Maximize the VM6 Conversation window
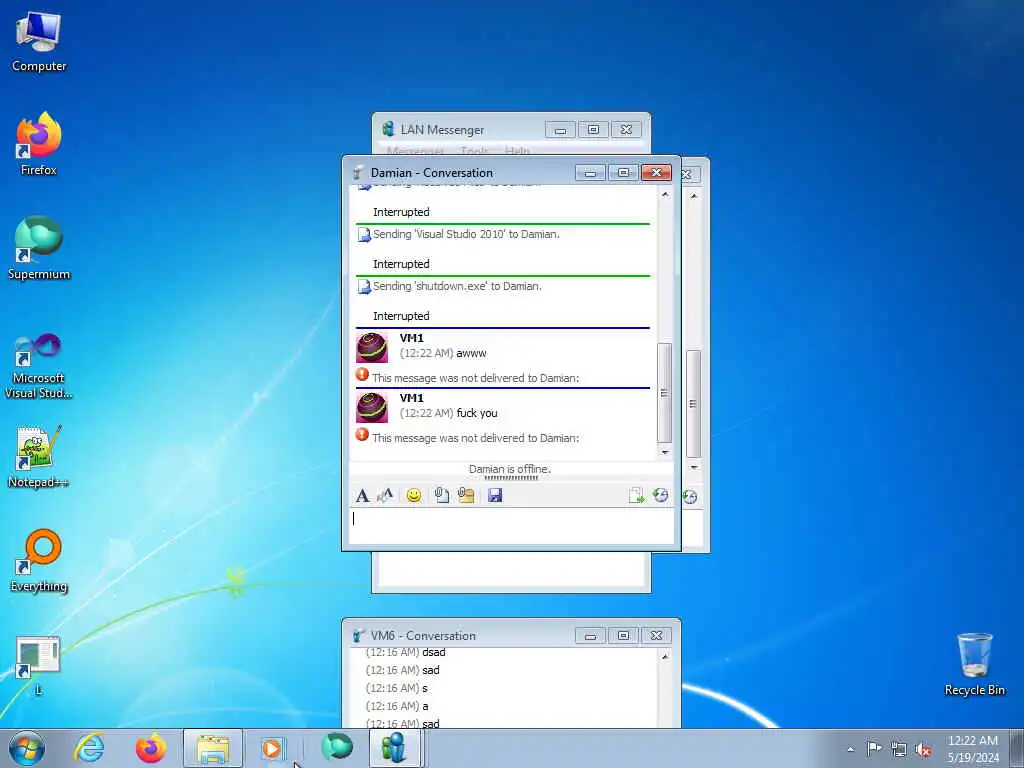1024x768 pixels. 623,635
